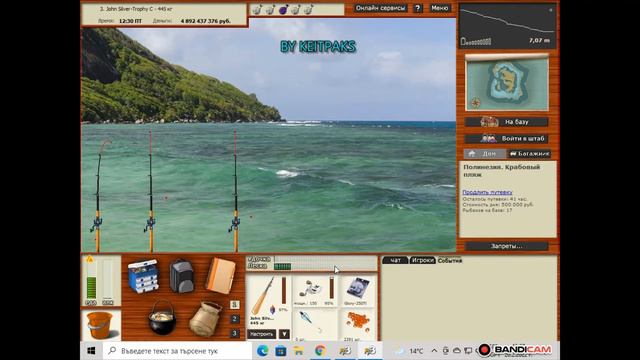Switch to the Игроки tab
Viewport: 640px width, 360px height.
pyautogui.click(x=422, y=260)
